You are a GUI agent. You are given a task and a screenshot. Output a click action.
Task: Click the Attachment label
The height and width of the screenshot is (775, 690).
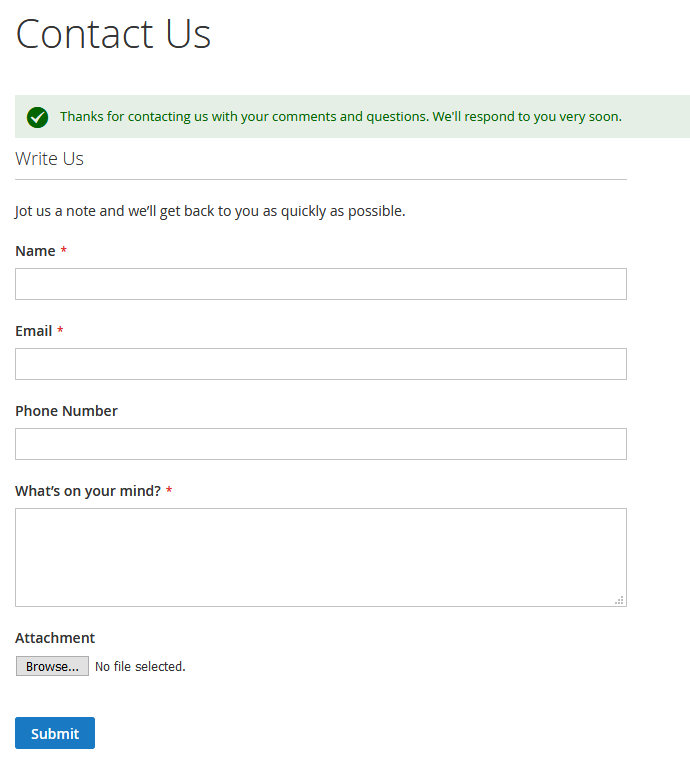(x=55, y=638)
